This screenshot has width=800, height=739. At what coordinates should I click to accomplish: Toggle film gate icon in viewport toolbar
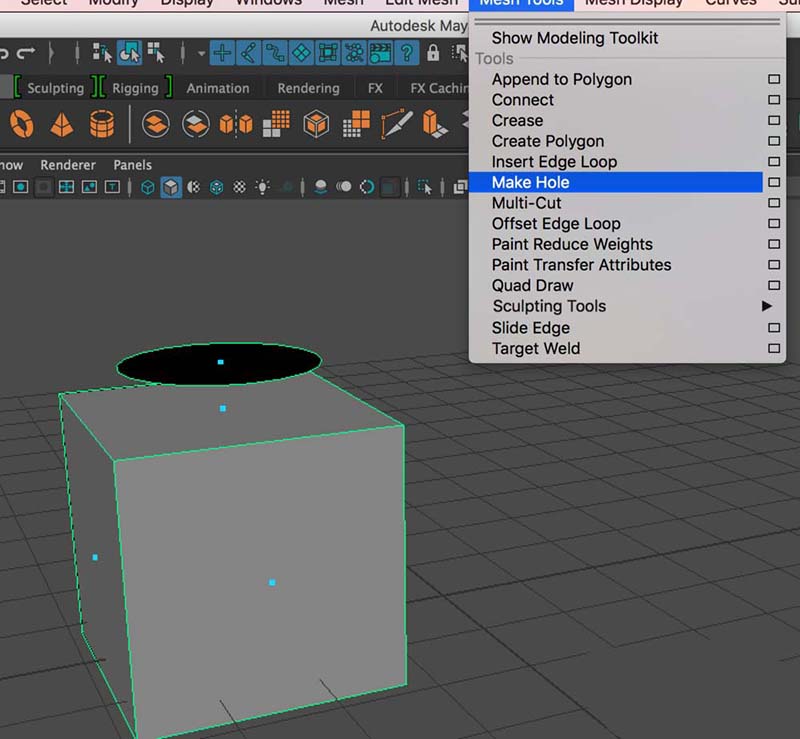20,187
